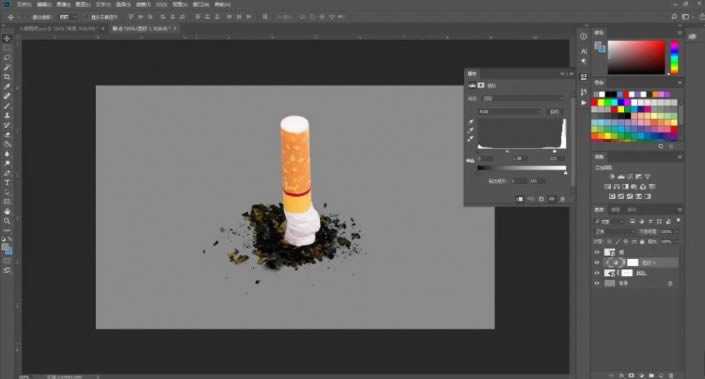Click the Auto button in Levels

pos(555,111)
